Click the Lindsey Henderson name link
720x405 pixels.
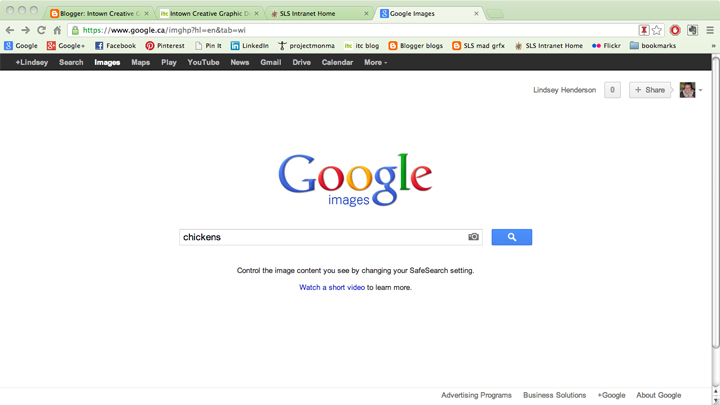[564, 90]
